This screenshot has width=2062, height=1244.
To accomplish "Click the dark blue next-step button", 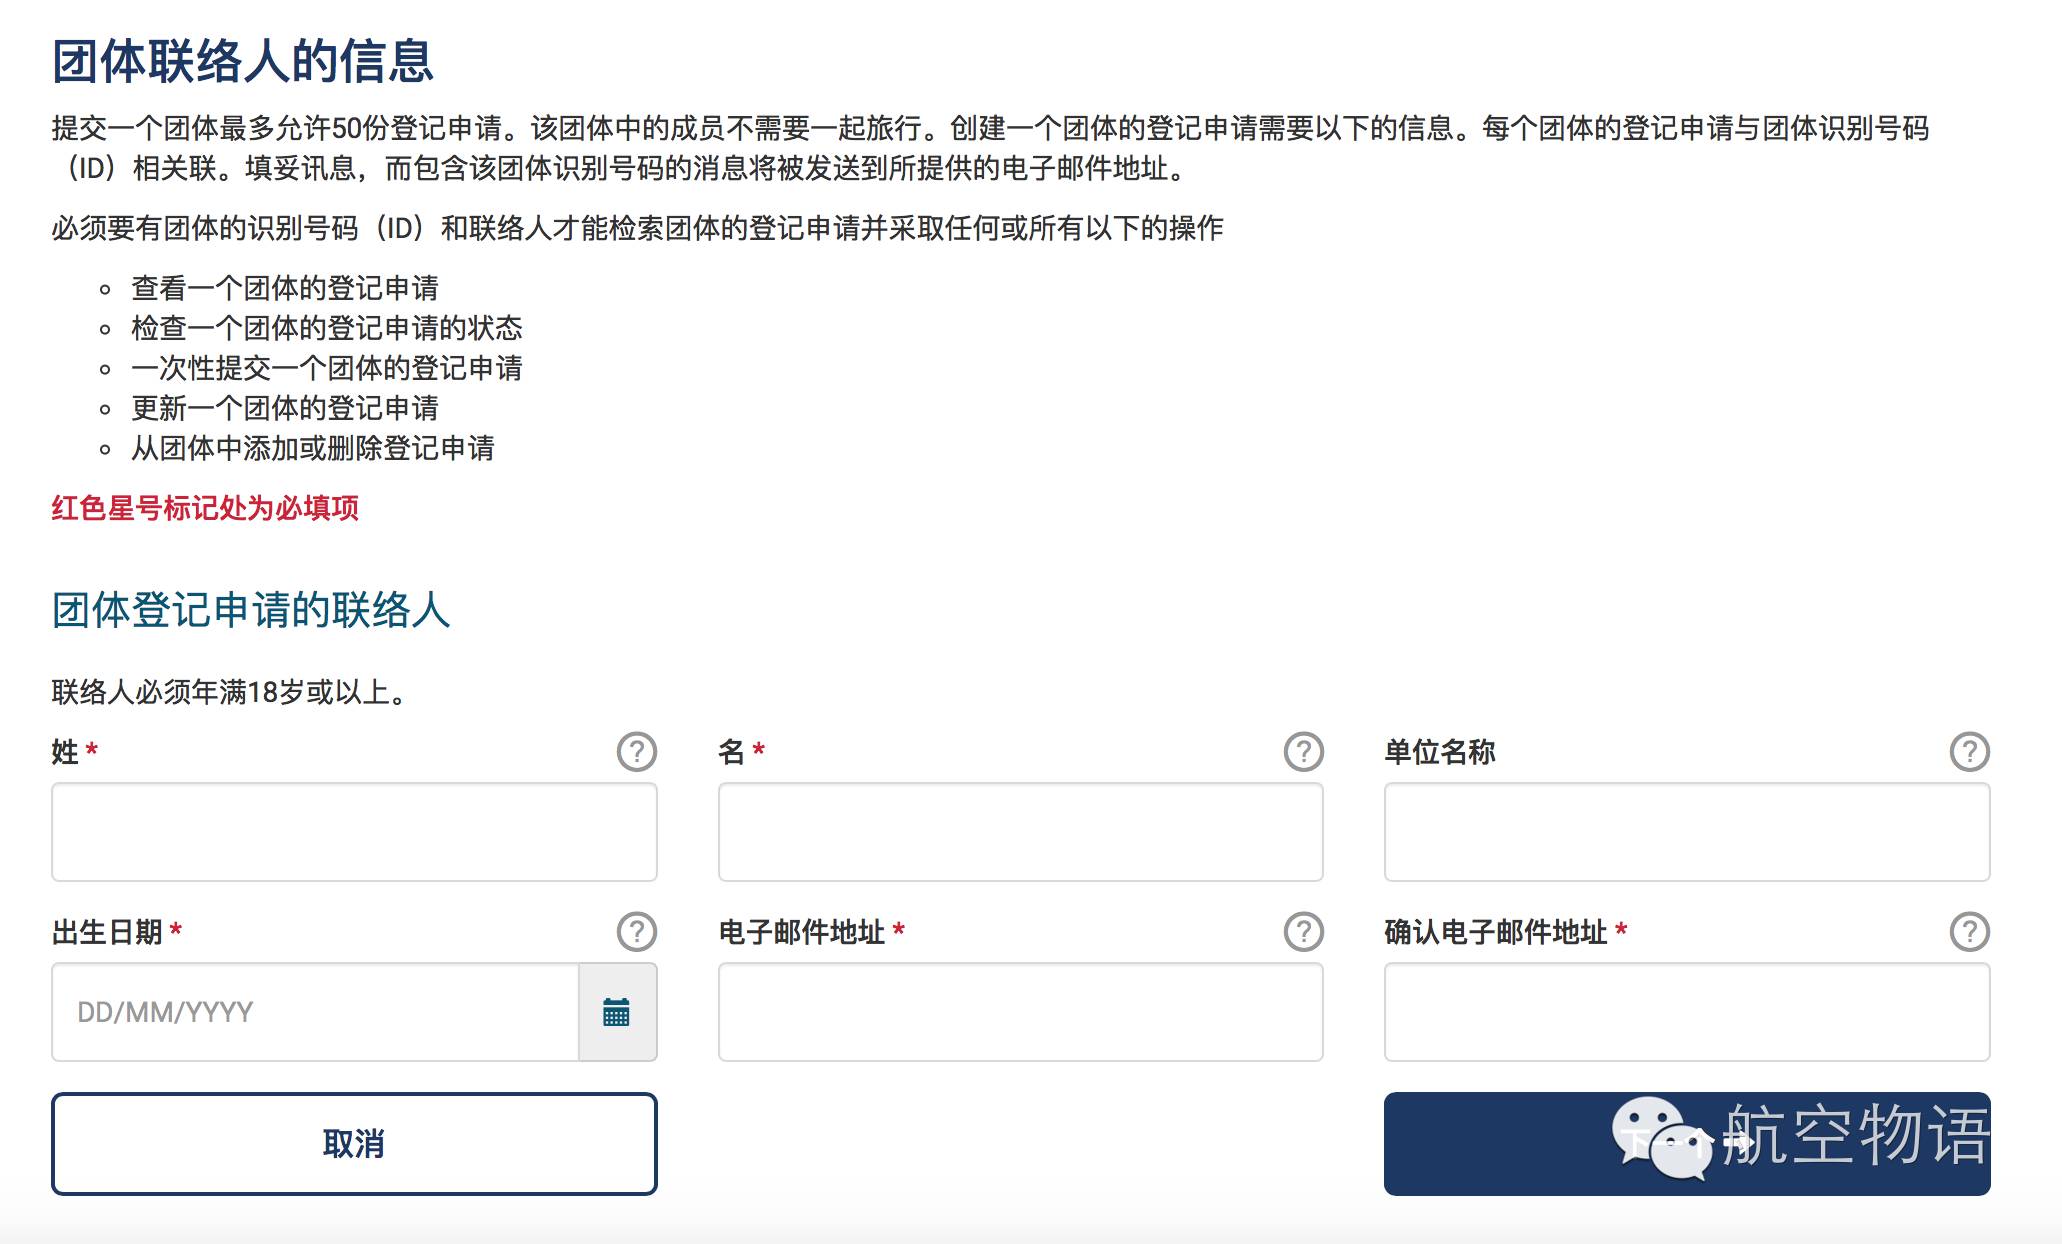I will pos(1687,1143).
